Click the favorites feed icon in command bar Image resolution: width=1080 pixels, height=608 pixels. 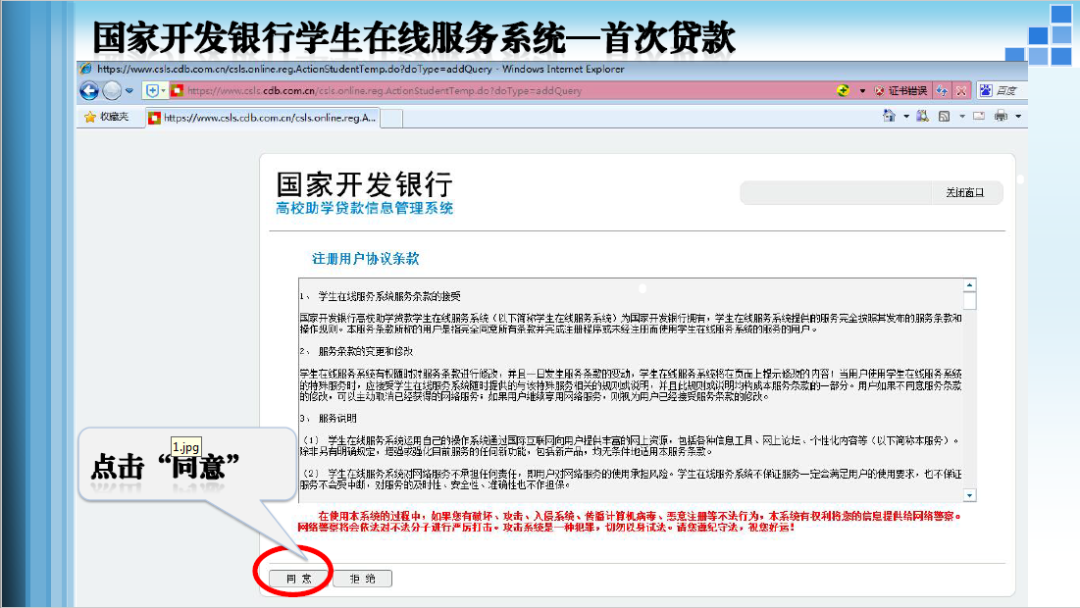[922, 116]
